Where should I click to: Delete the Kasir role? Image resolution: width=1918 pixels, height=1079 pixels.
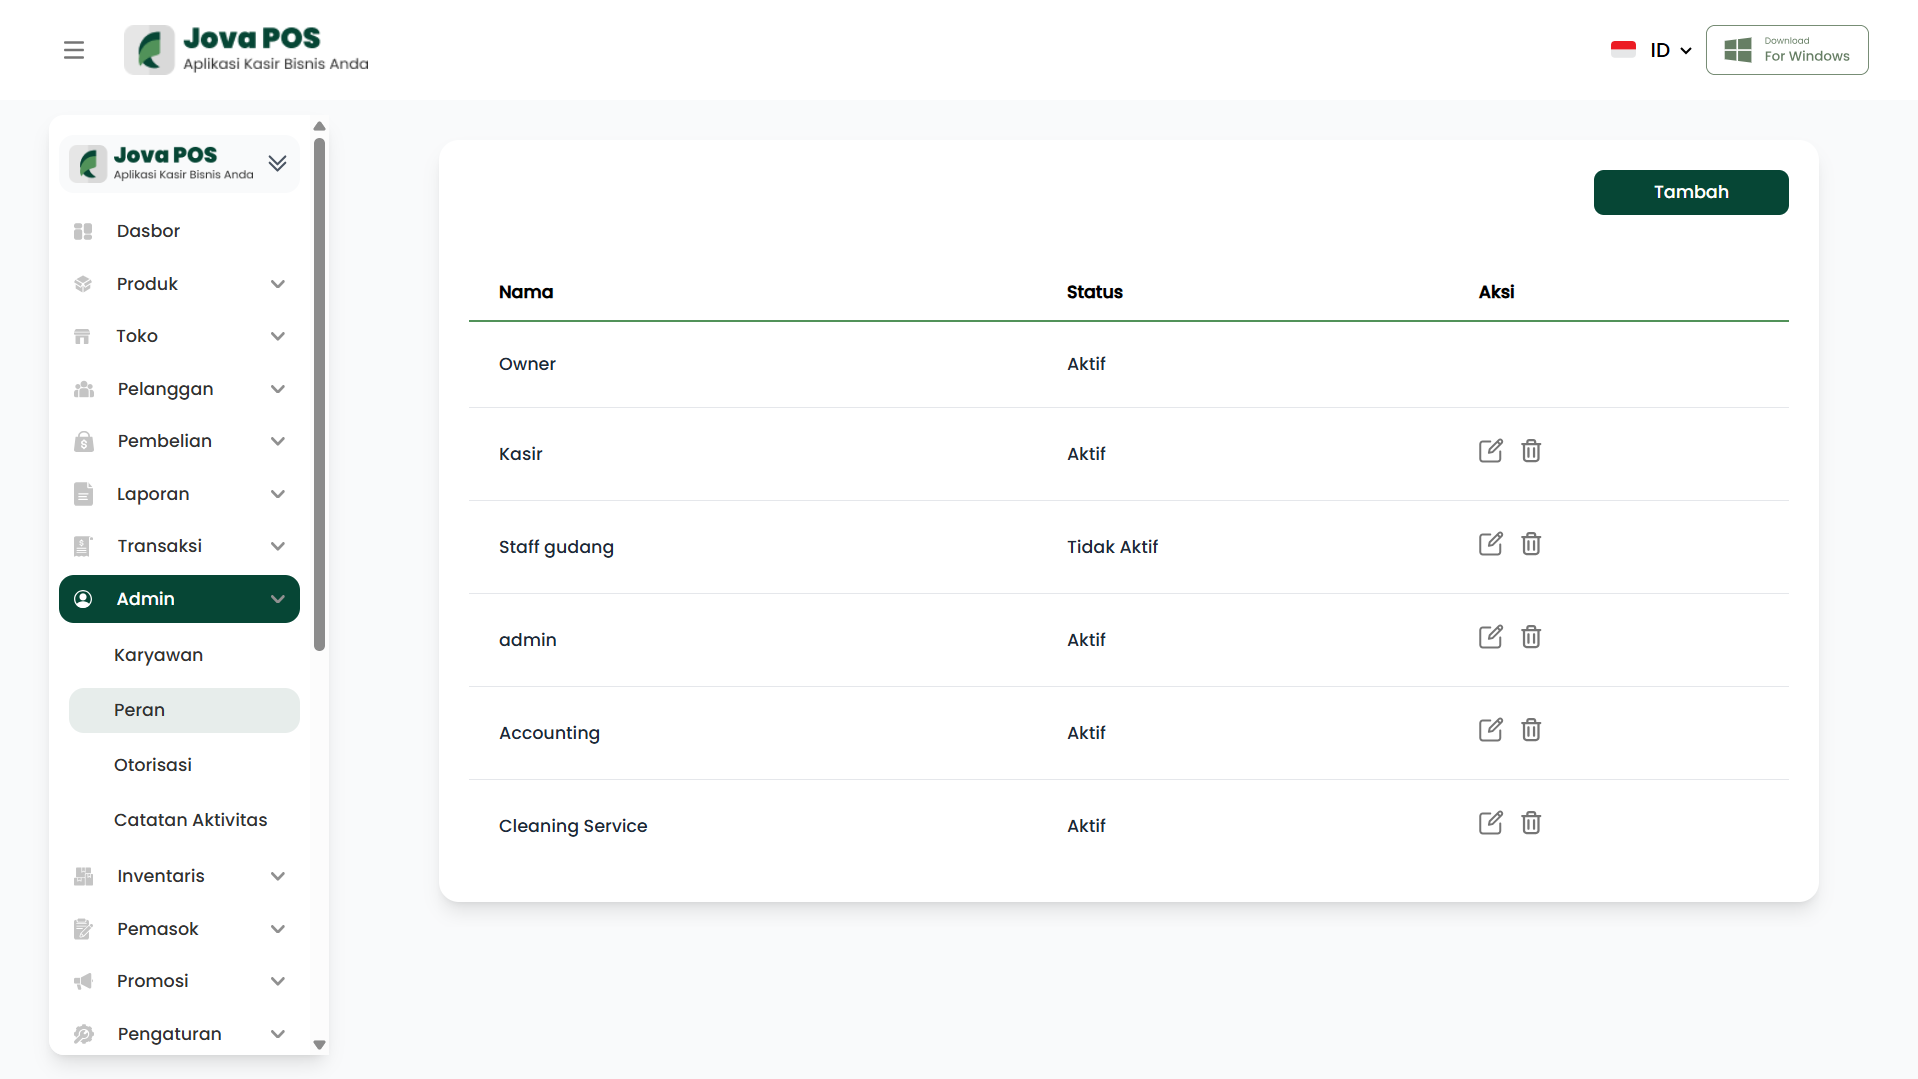point(1530,451)
